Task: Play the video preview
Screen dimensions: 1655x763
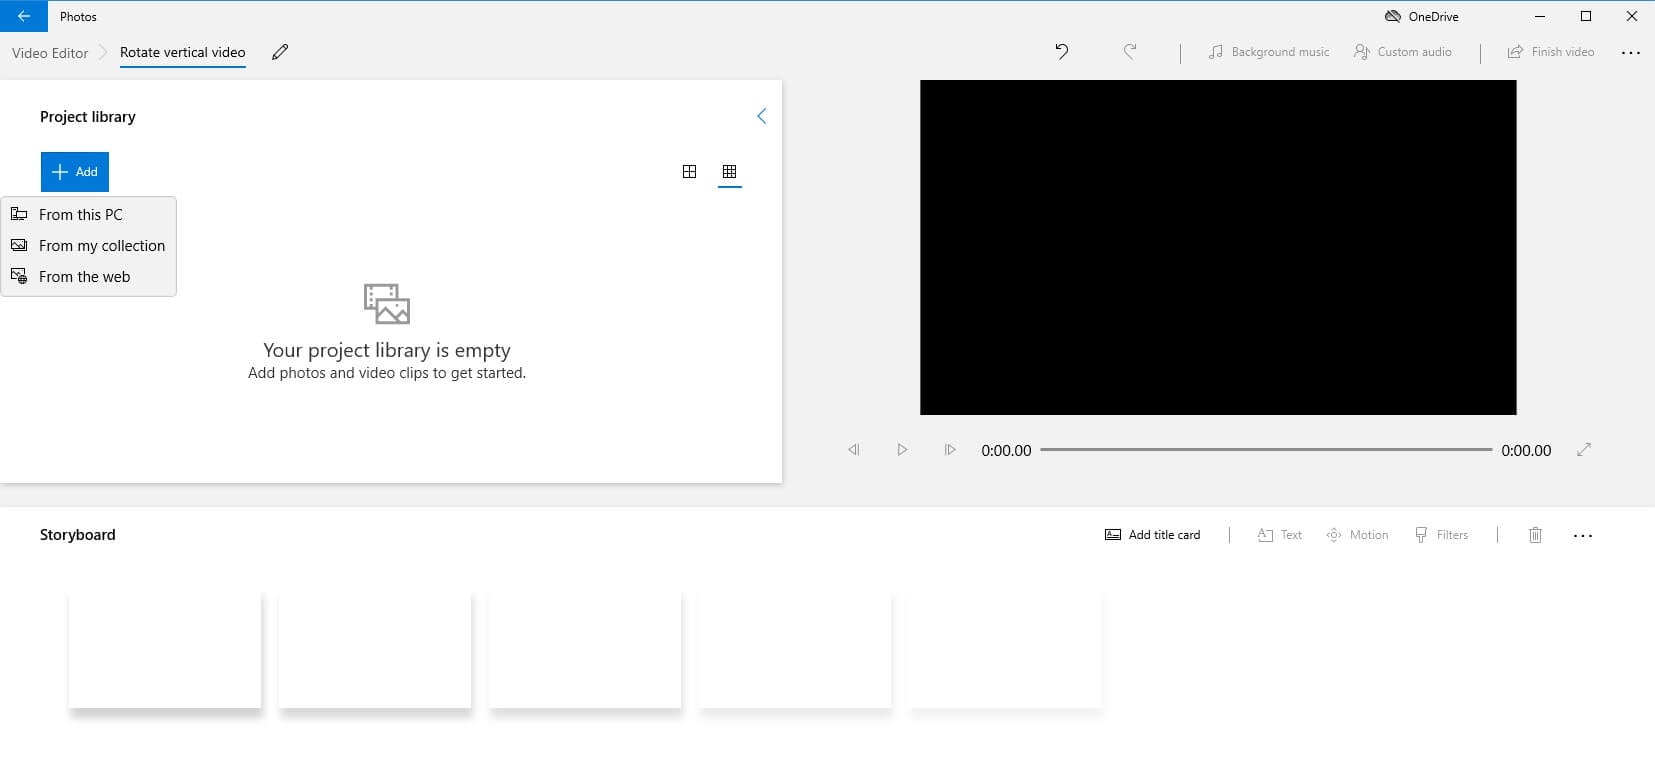Action: click(902, 450)
